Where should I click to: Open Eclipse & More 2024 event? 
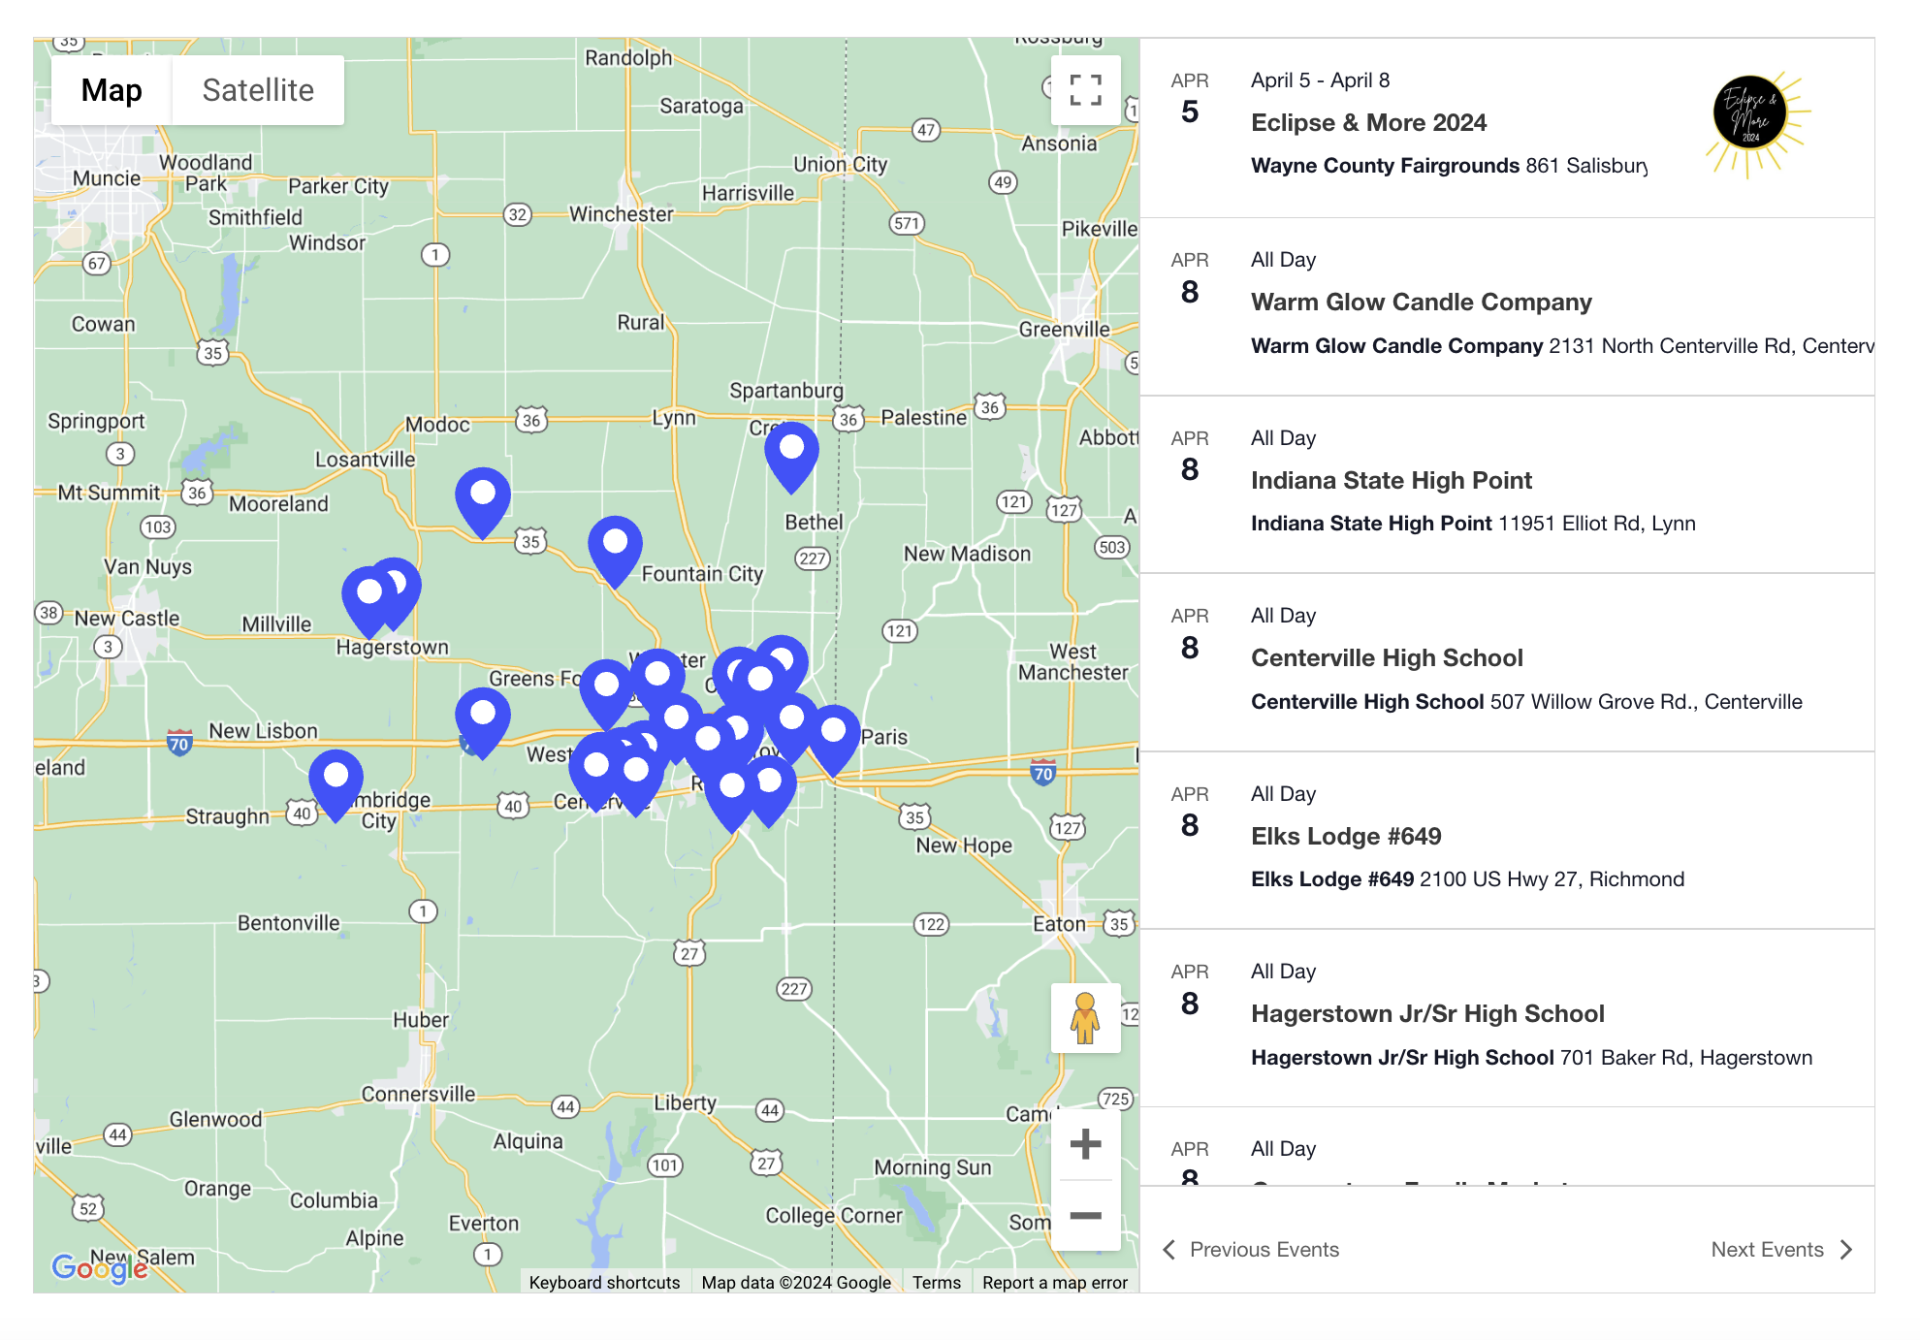tap(1368, 123)
